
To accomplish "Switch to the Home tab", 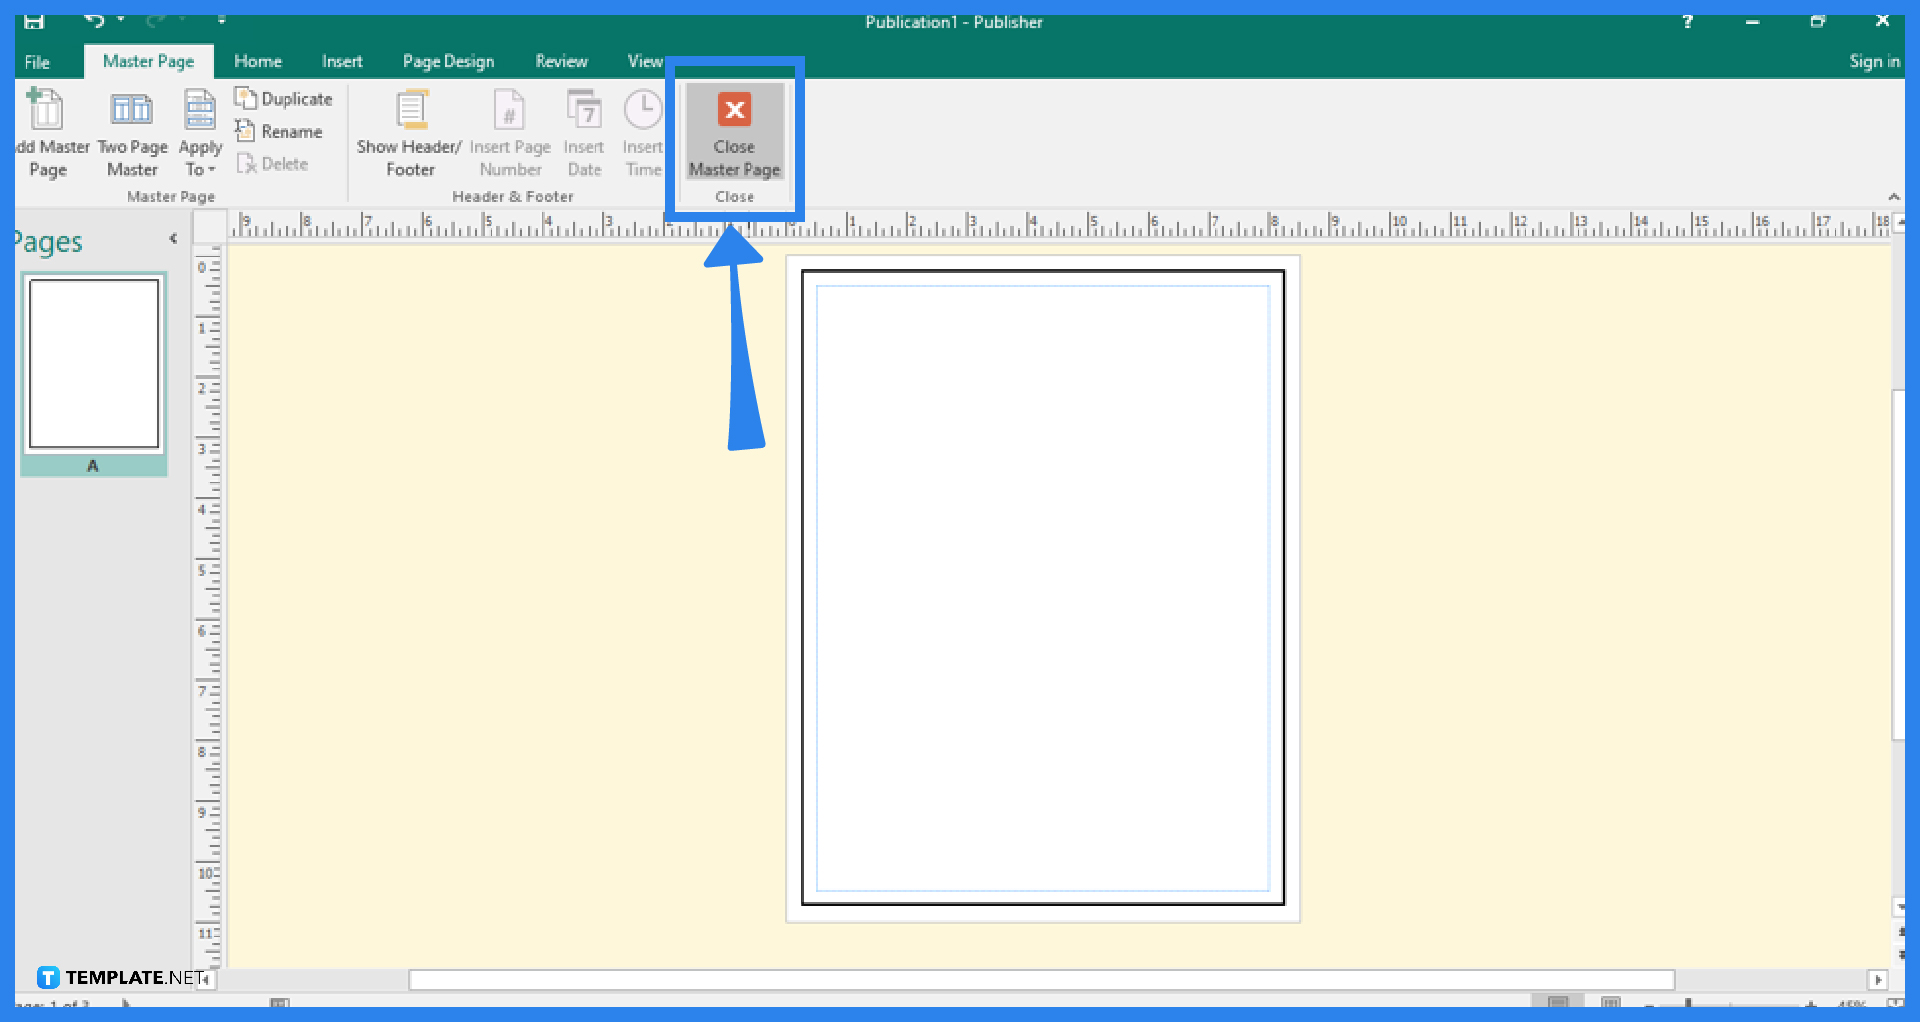I will pos(257,61).
